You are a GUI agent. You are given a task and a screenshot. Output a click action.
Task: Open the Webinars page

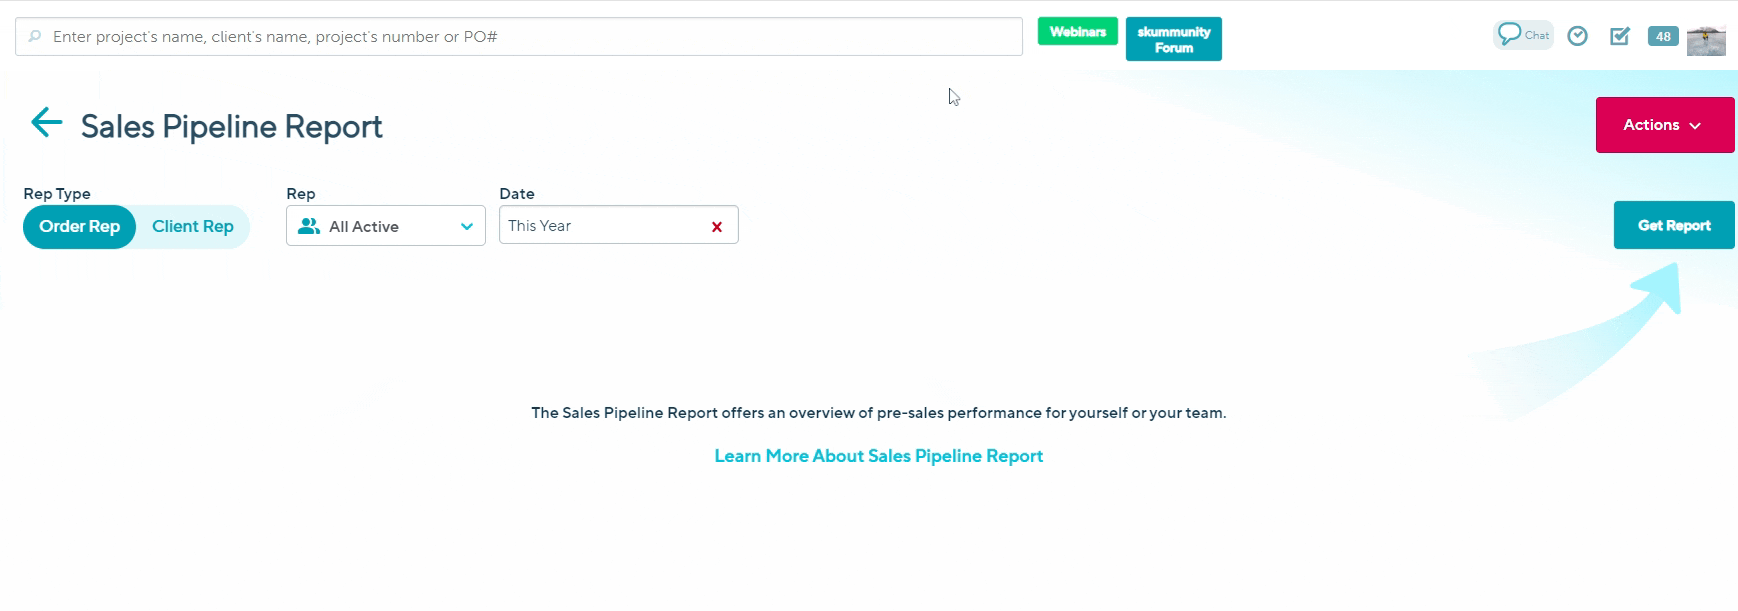tap(1077, 32)
